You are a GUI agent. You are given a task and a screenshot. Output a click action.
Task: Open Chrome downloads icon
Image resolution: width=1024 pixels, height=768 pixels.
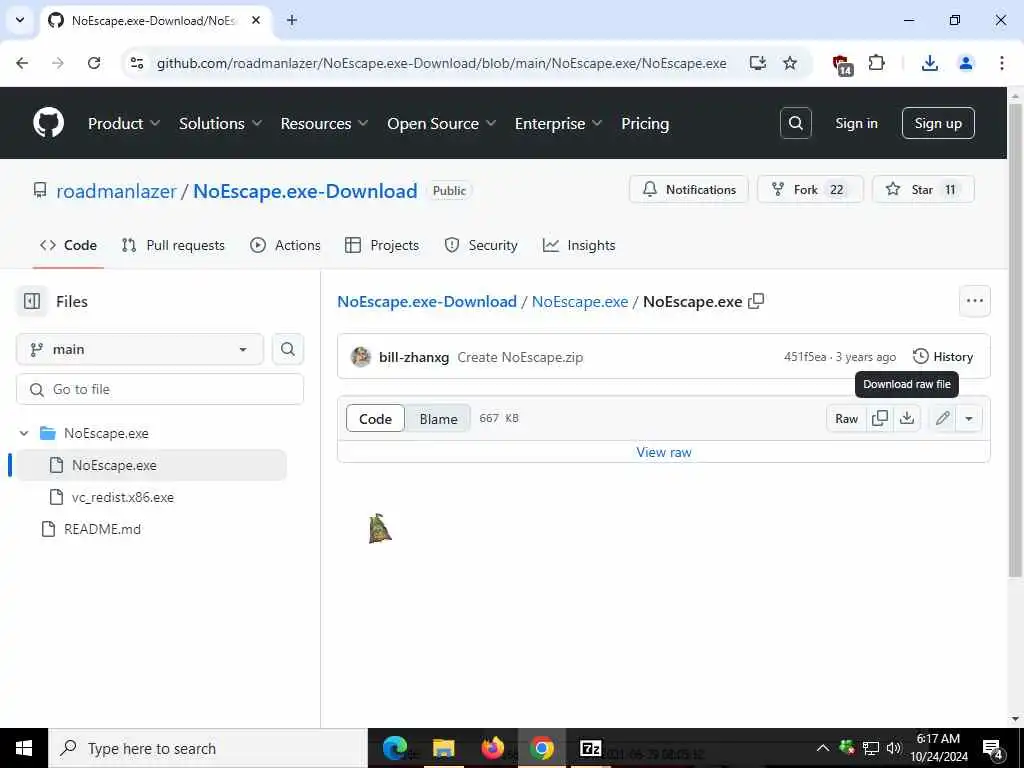pos(929,63)
